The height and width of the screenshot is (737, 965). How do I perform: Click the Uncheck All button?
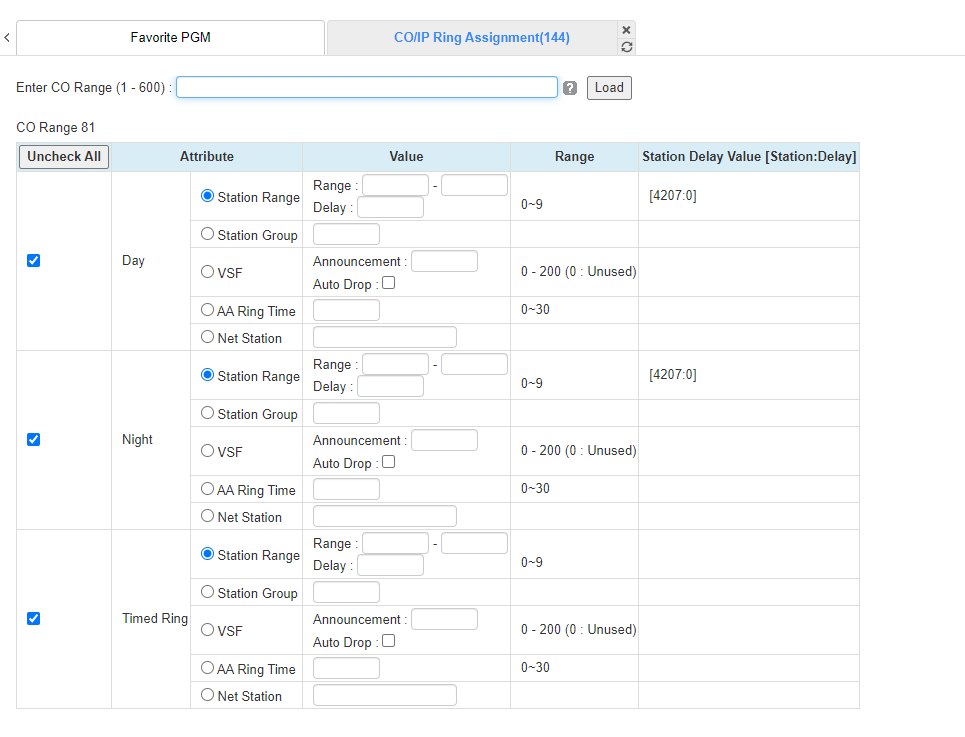[64, 157]
